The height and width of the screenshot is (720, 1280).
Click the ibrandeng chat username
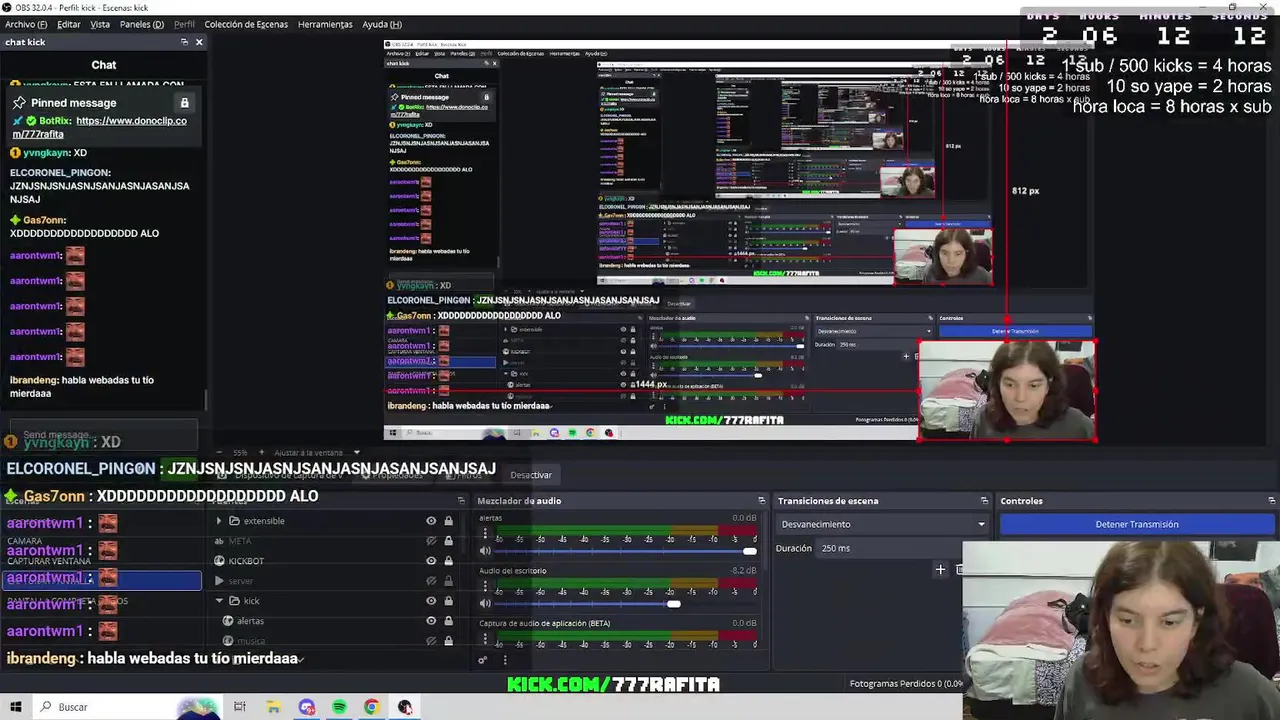click(x=34, y=380)
